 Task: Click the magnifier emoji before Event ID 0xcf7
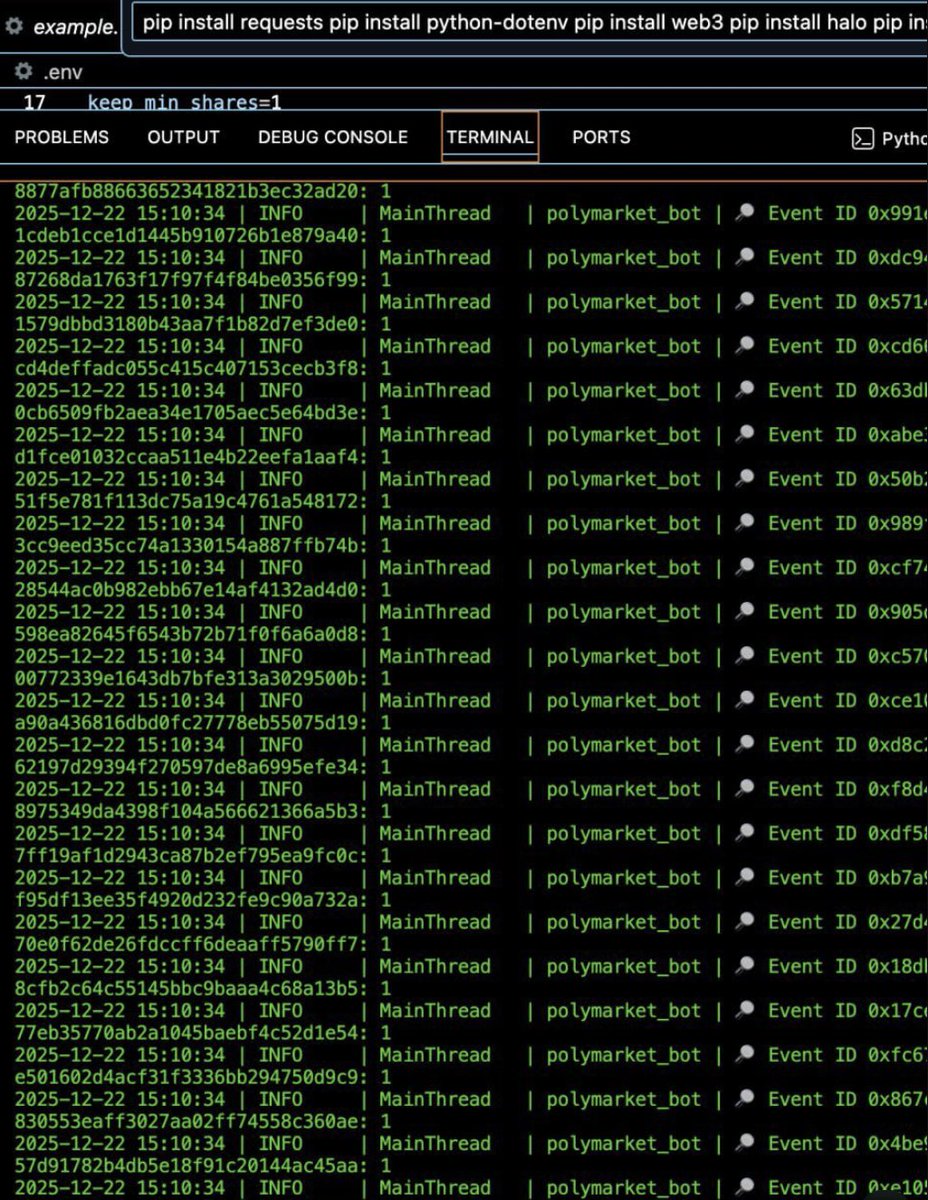coord(744,568)
